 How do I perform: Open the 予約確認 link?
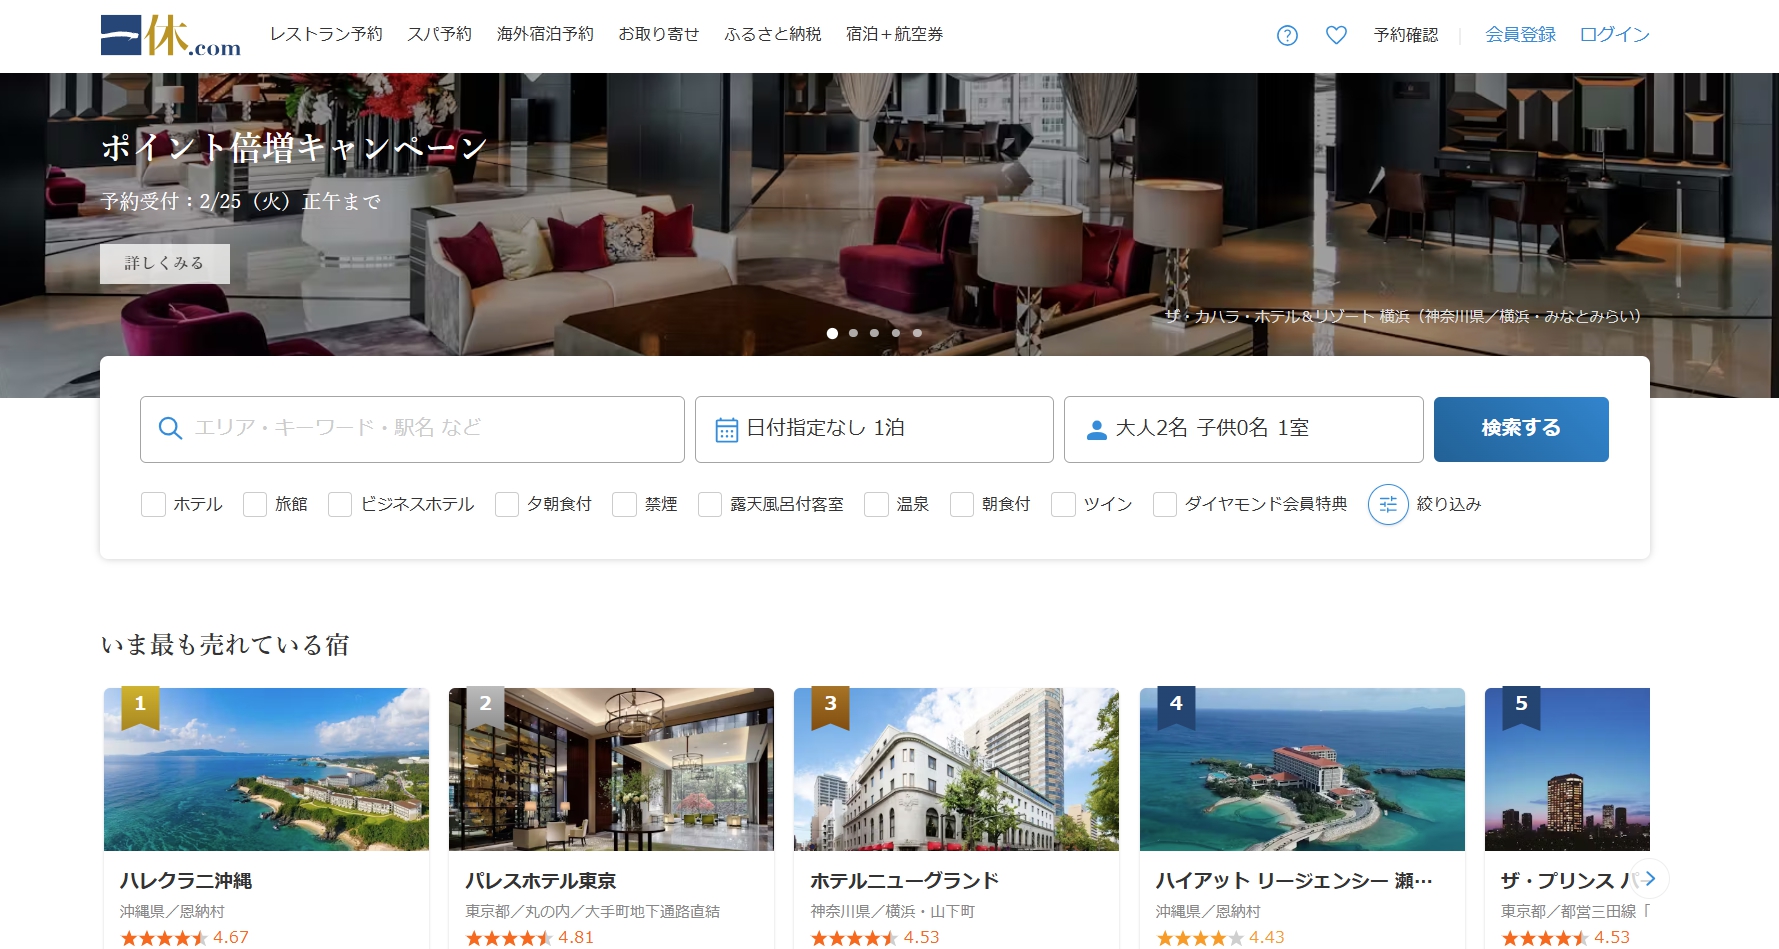point(1405,35)
